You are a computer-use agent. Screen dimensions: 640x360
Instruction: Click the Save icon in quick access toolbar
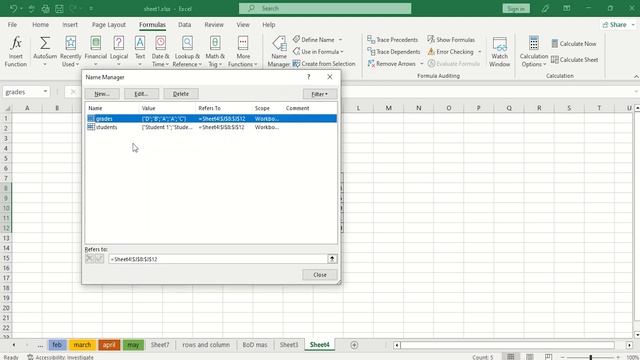click(59, 9)
